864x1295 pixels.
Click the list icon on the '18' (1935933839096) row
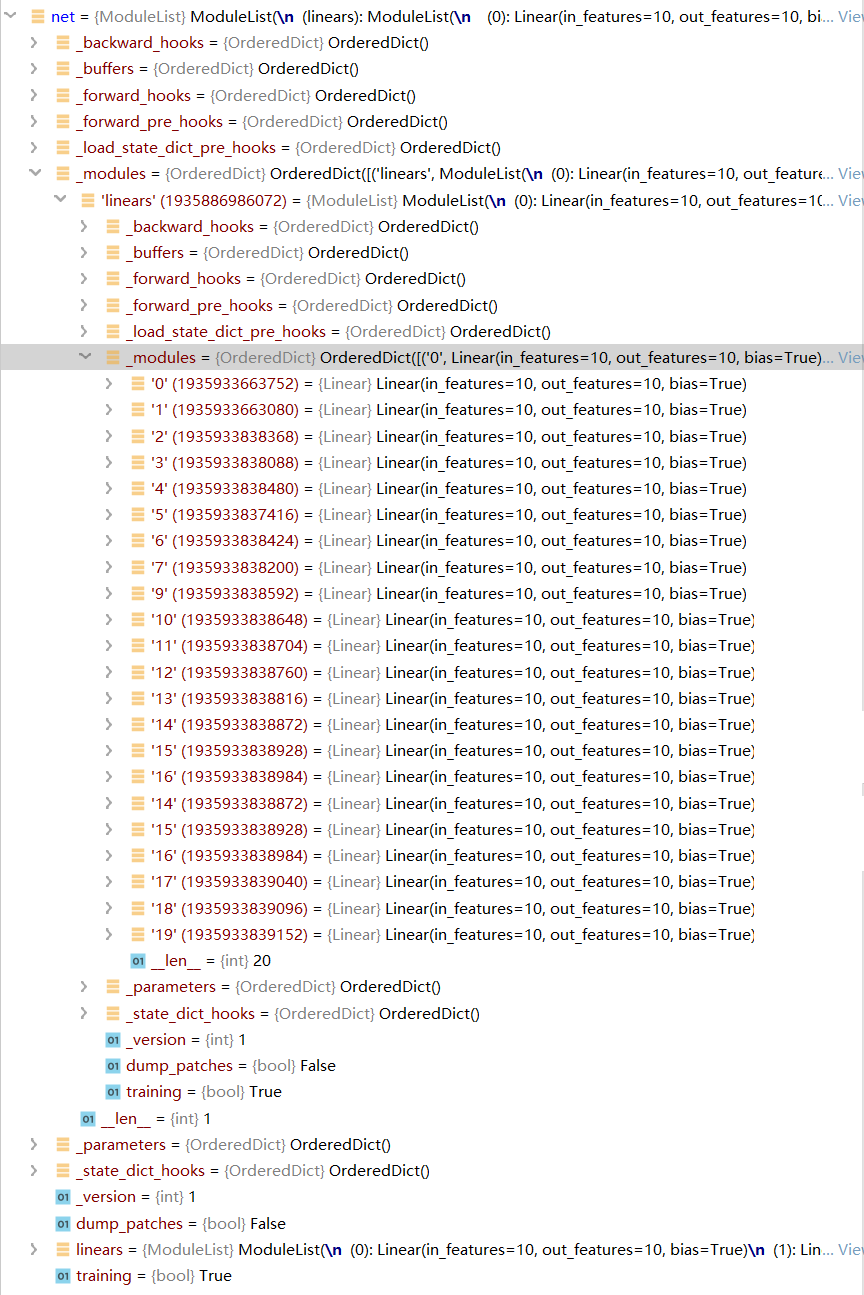click(x=138, y=908)
